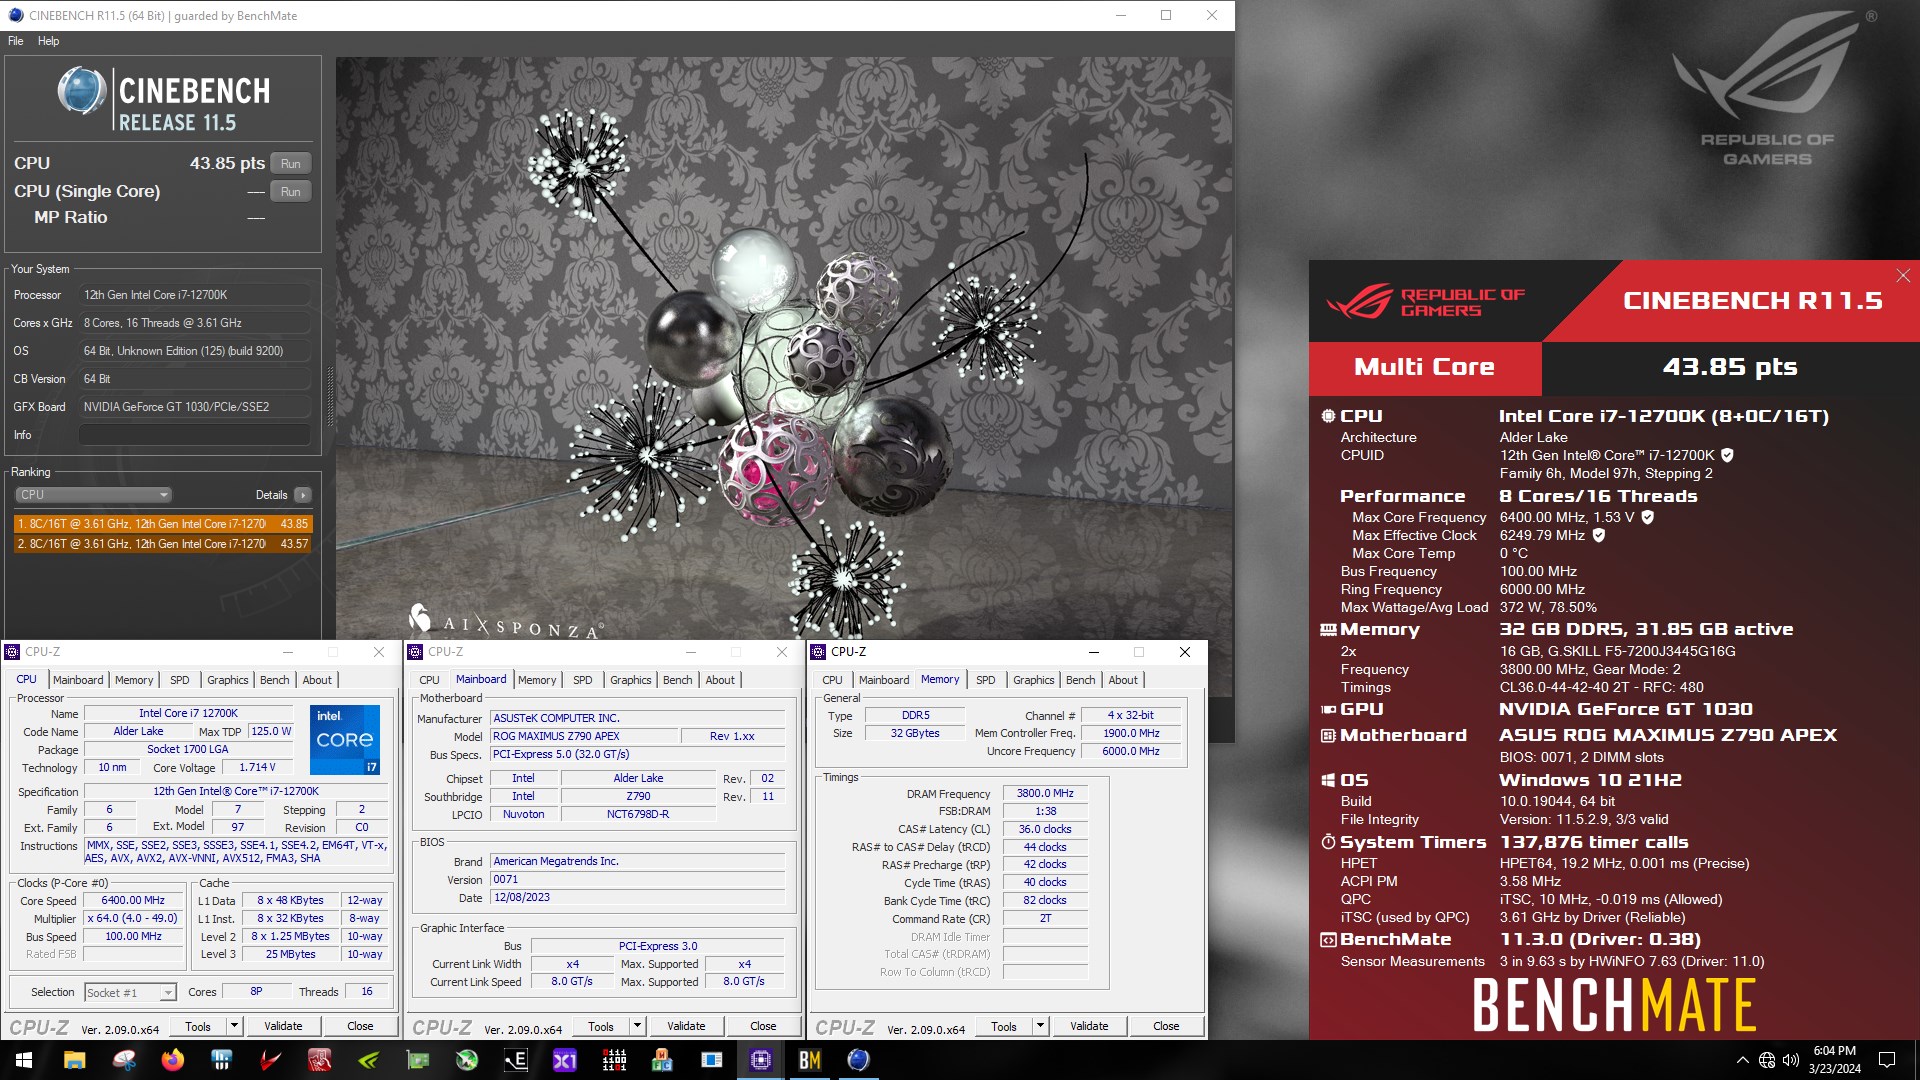Open Tools dropdown arrow in Mainboard CPU-Z window
Viewport: 1920px width, 1080px height.
click(637, 1026)
